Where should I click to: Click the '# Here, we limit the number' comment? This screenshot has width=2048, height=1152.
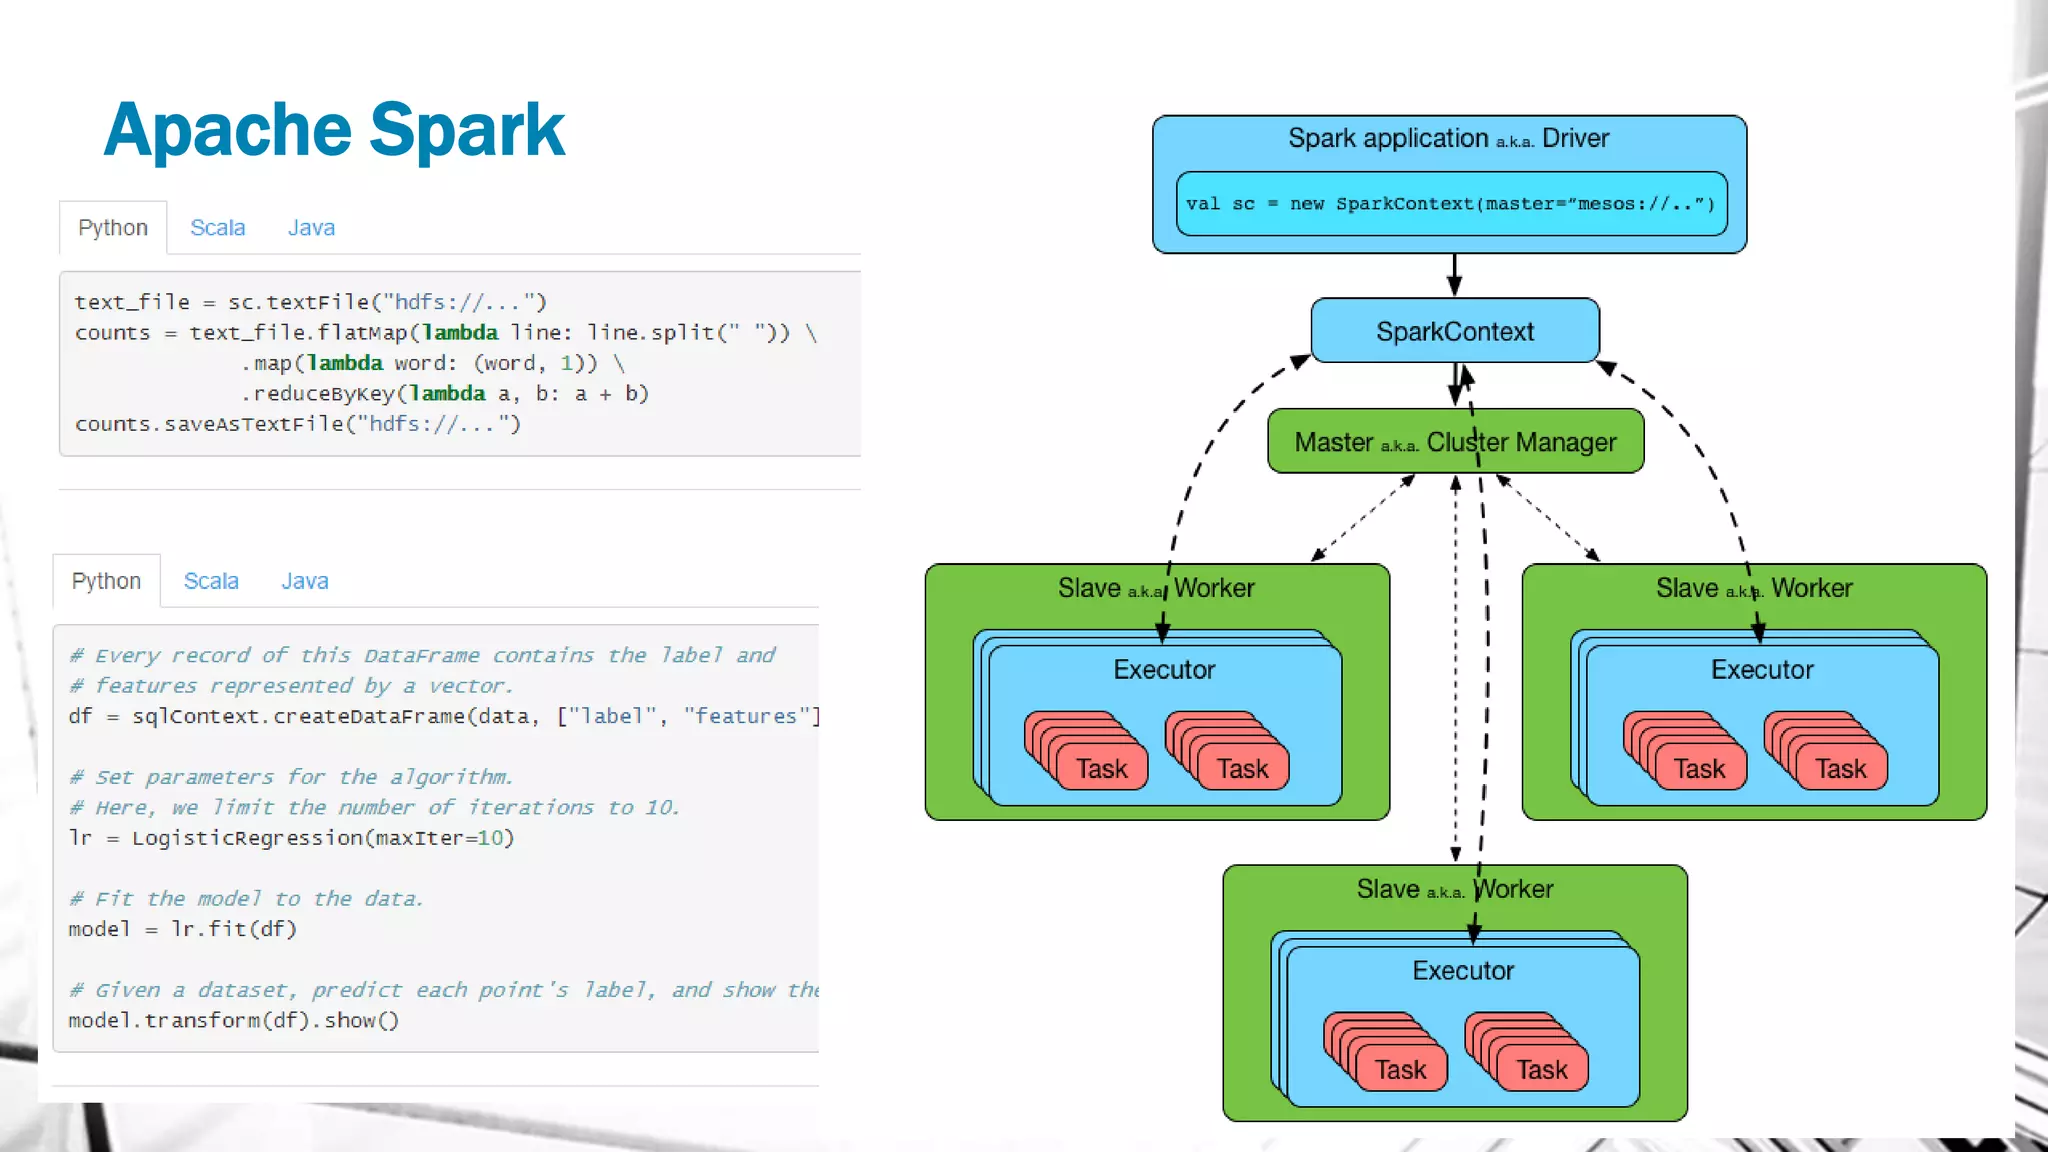click(x=374, y=808)
